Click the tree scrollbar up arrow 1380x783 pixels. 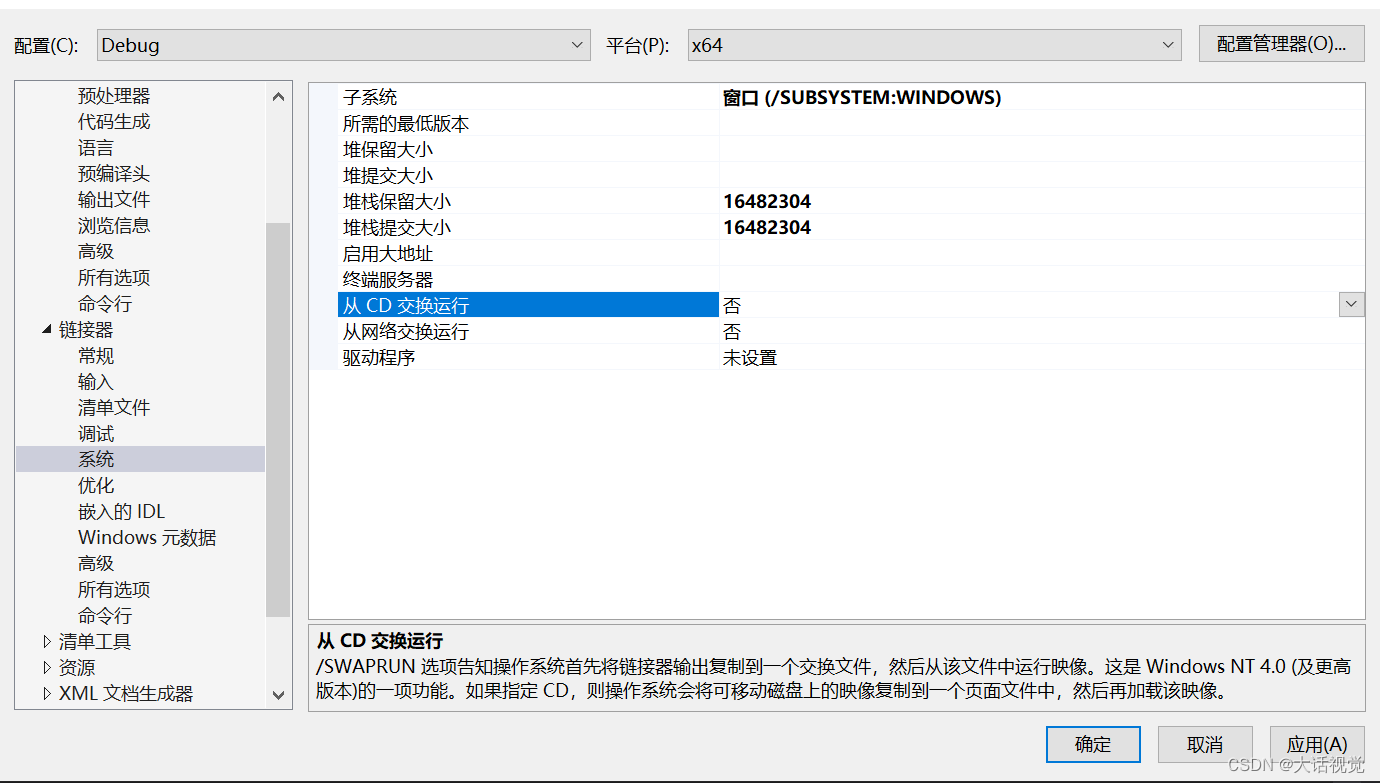click(278, 97)
